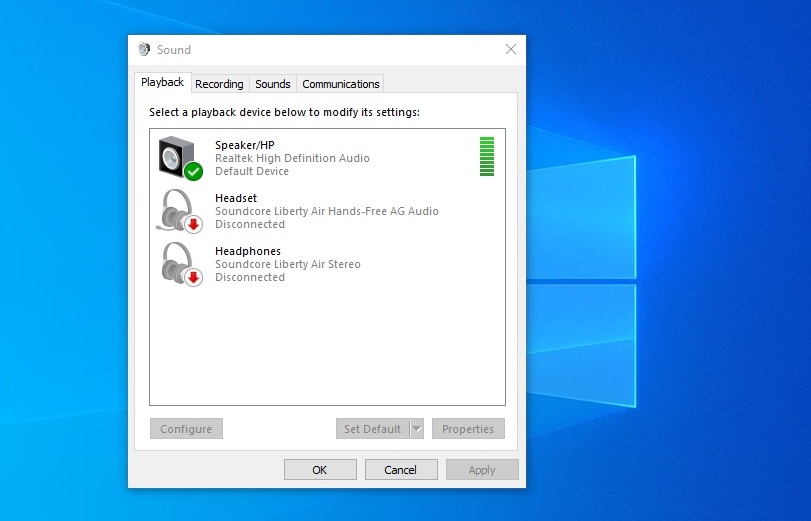Click the red arrow badge on Headset

(x=194, y=225)
